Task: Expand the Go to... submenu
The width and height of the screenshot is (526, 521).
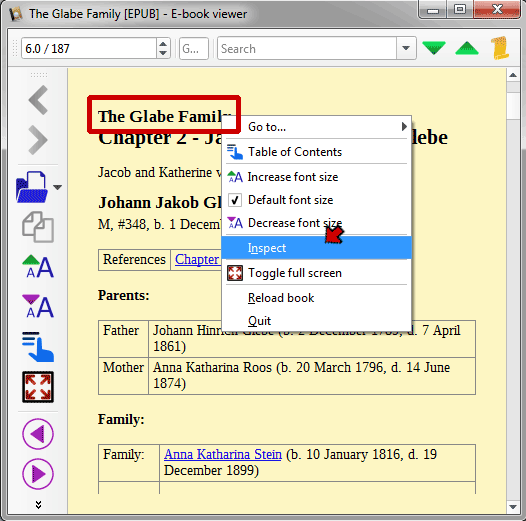Action: tap(316, 127)
